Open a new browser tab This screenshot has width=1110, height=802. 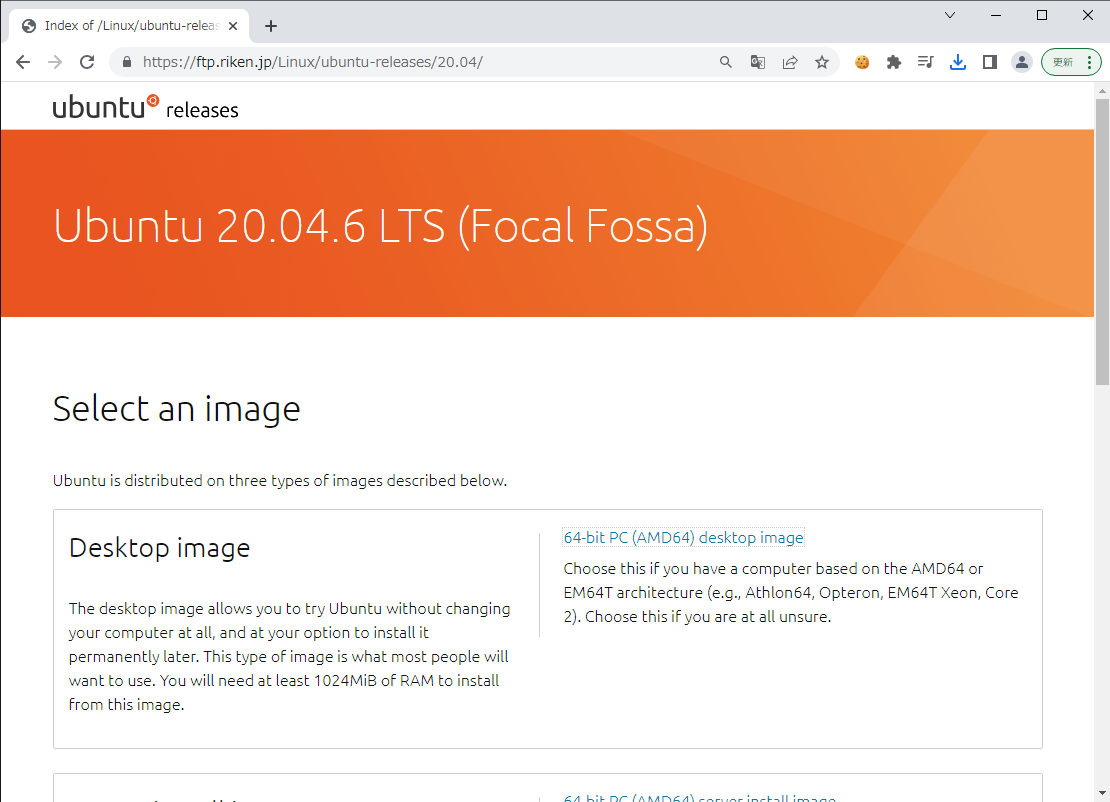(x=270, y=26)
